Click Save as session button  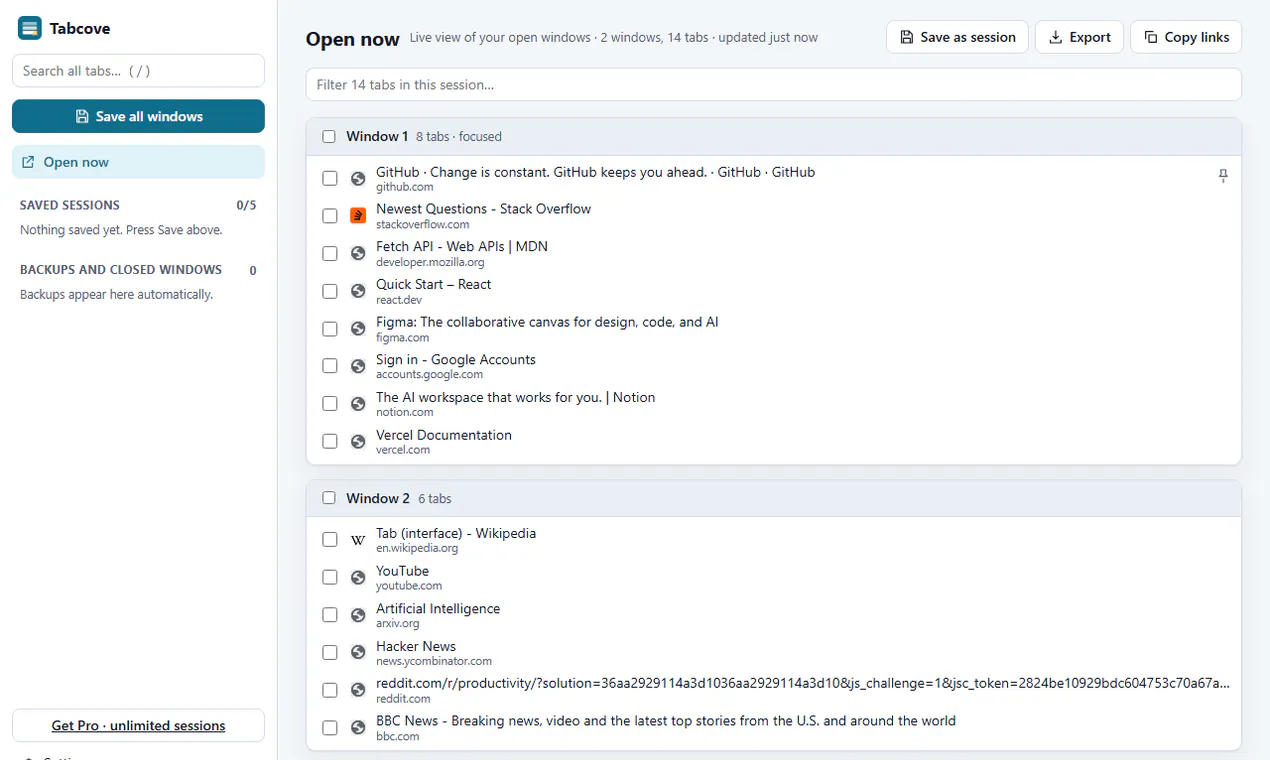point(957,37)
